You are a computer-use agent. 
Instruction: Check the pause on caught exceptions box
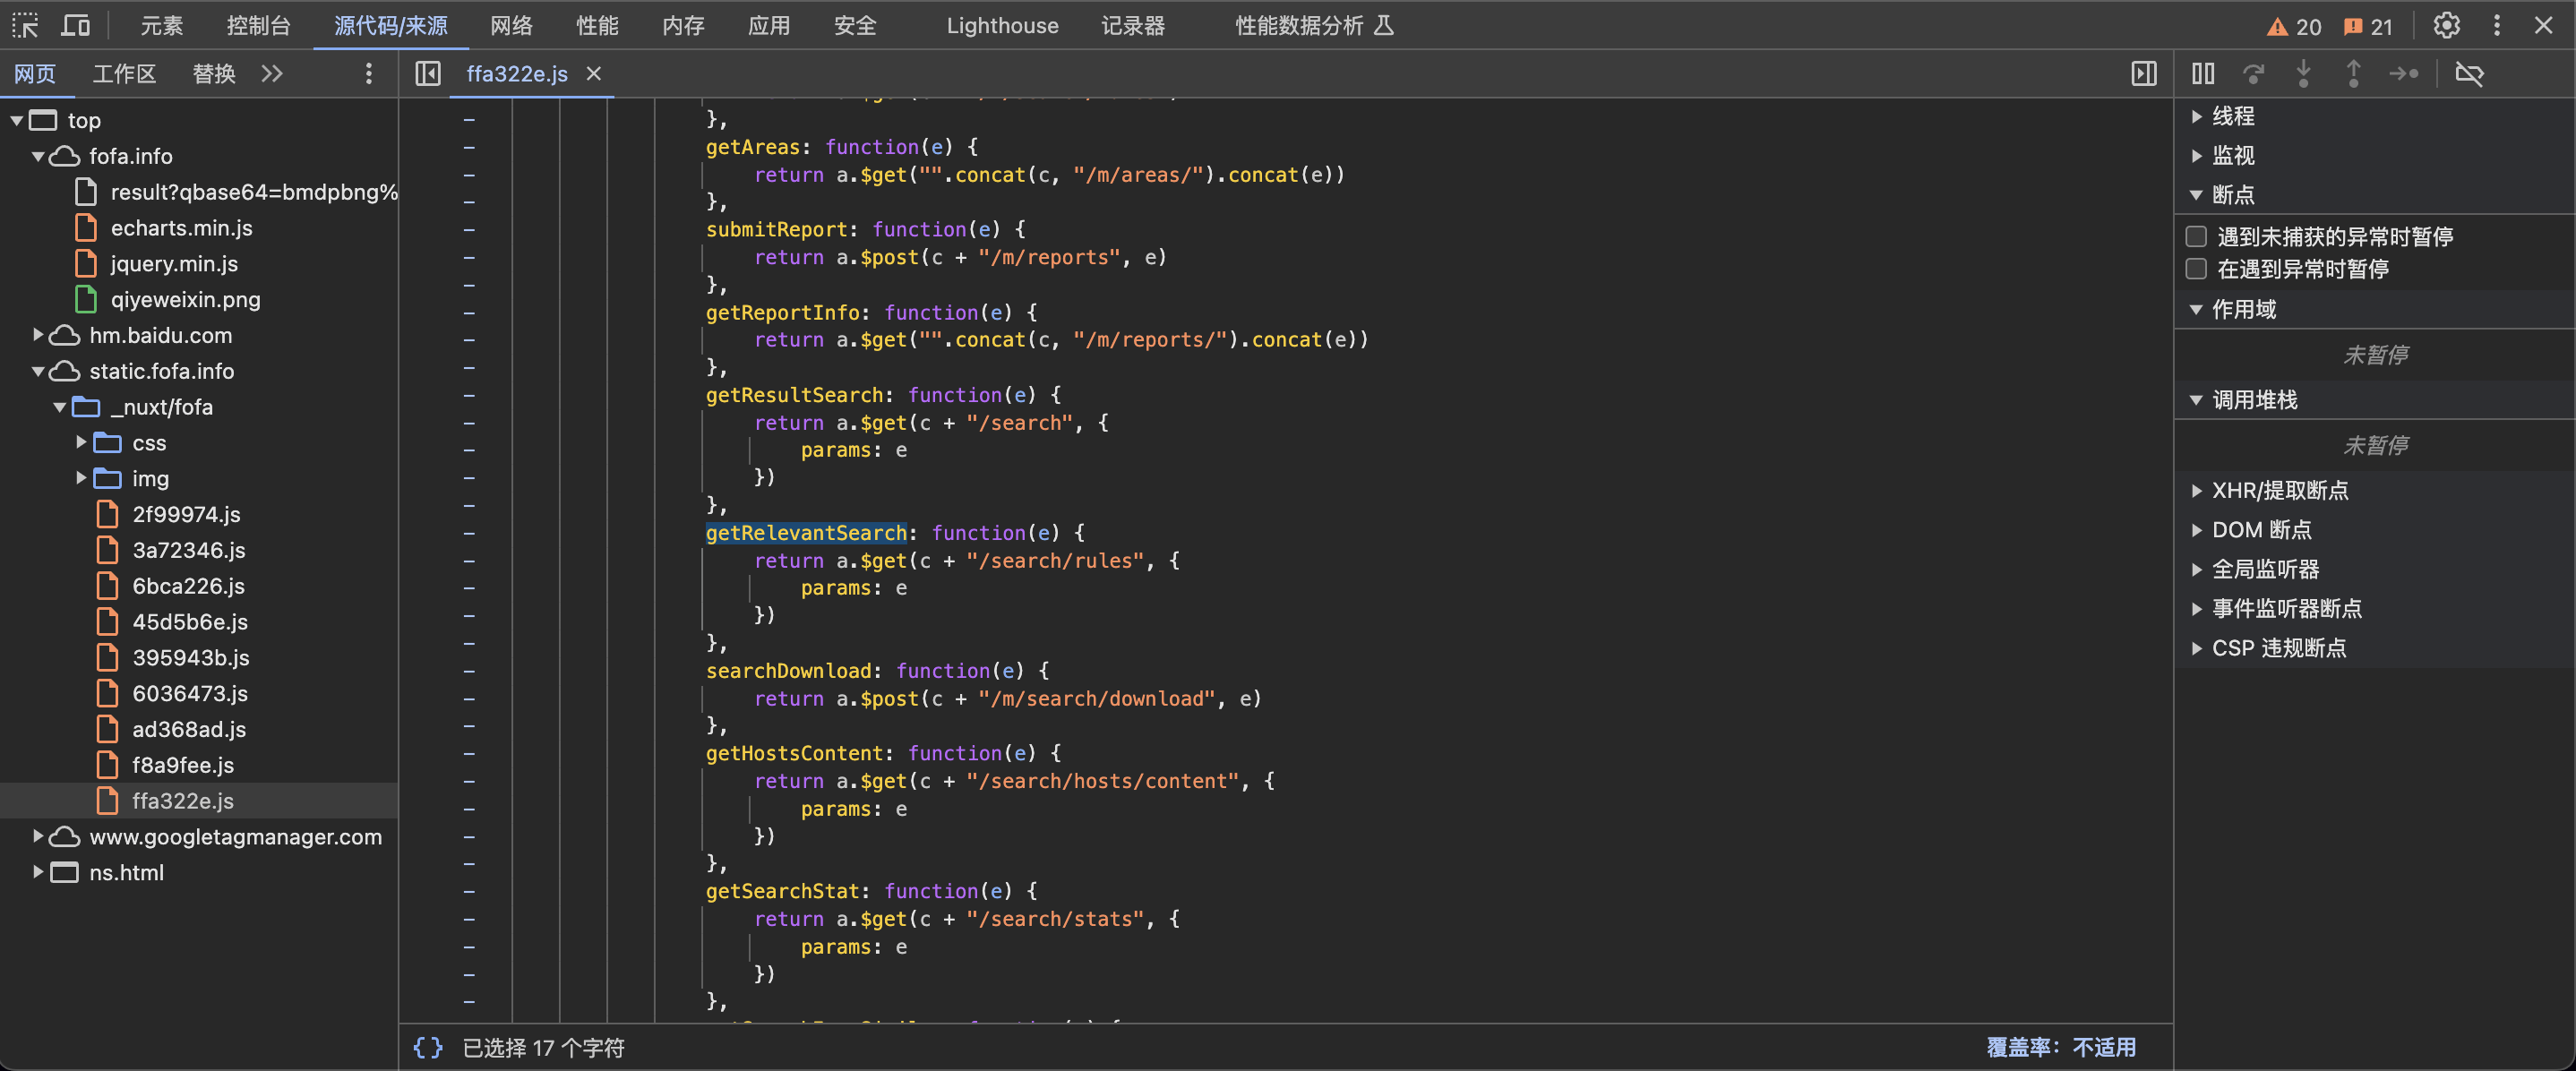[2196, 269]
